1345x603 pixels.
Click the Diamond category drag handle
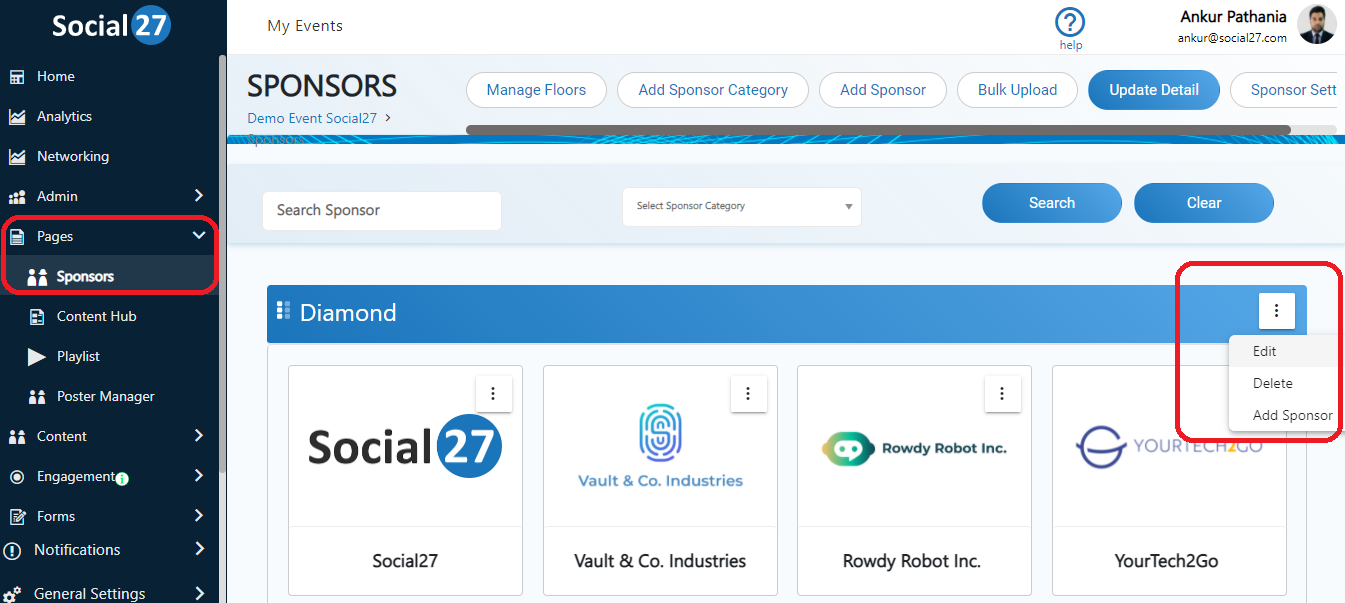[x=283, y=311]
